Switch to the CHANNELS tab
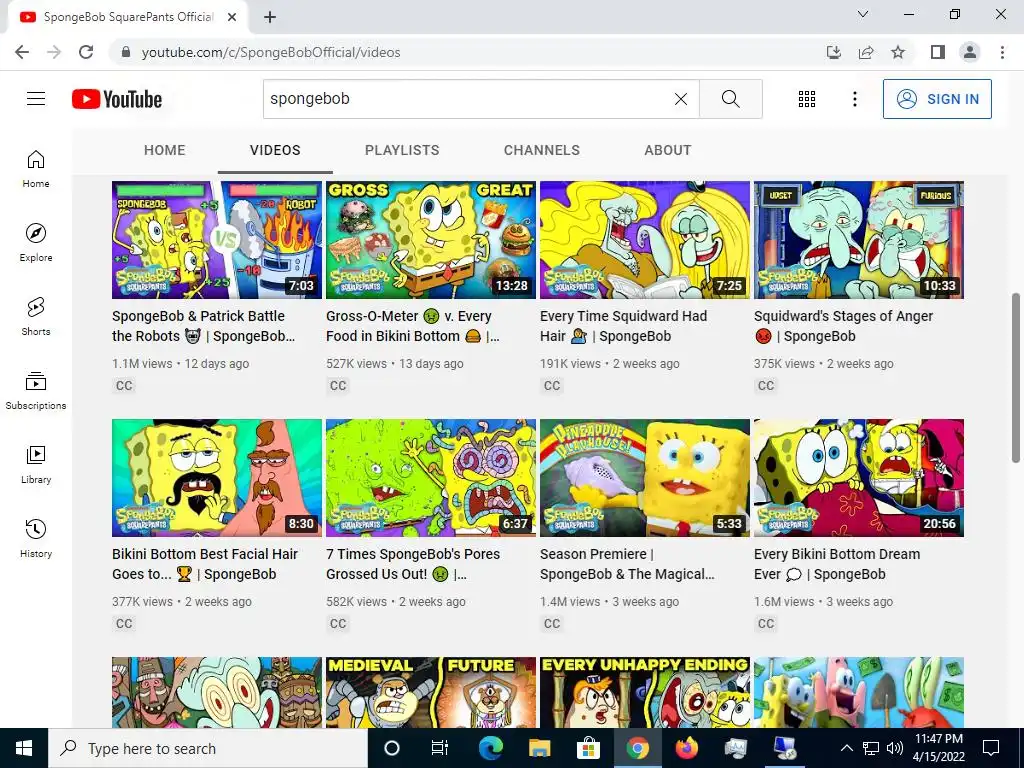Viewport: 1024px width, 768px height. click(x=541, y=150)
